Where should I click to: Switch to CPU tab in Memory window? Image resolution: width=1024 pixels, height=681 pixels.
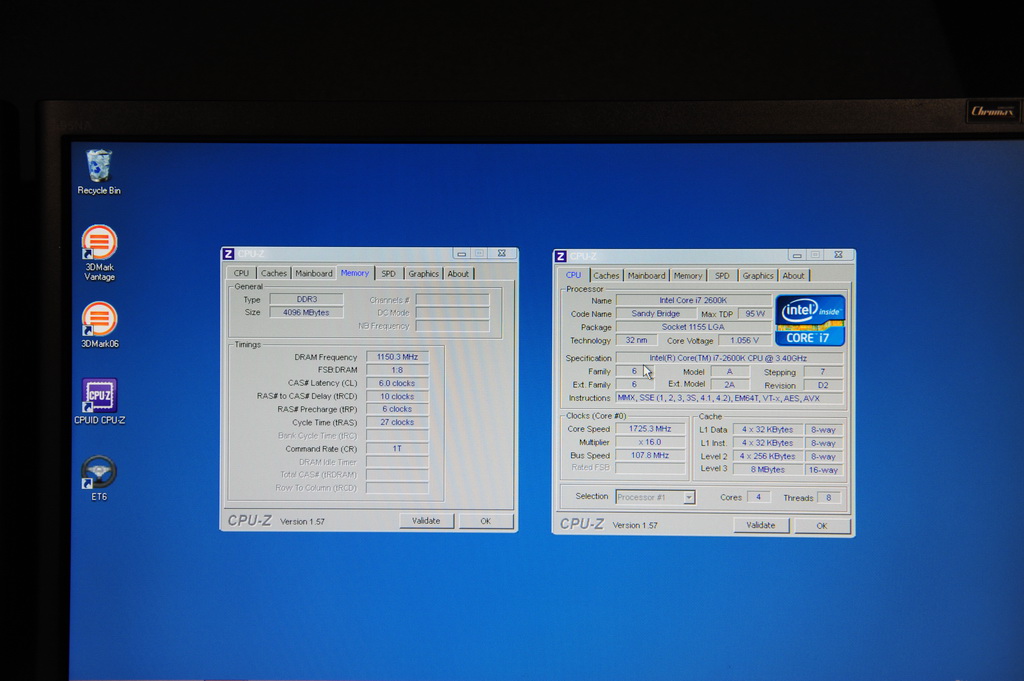(x=241, y=274)
